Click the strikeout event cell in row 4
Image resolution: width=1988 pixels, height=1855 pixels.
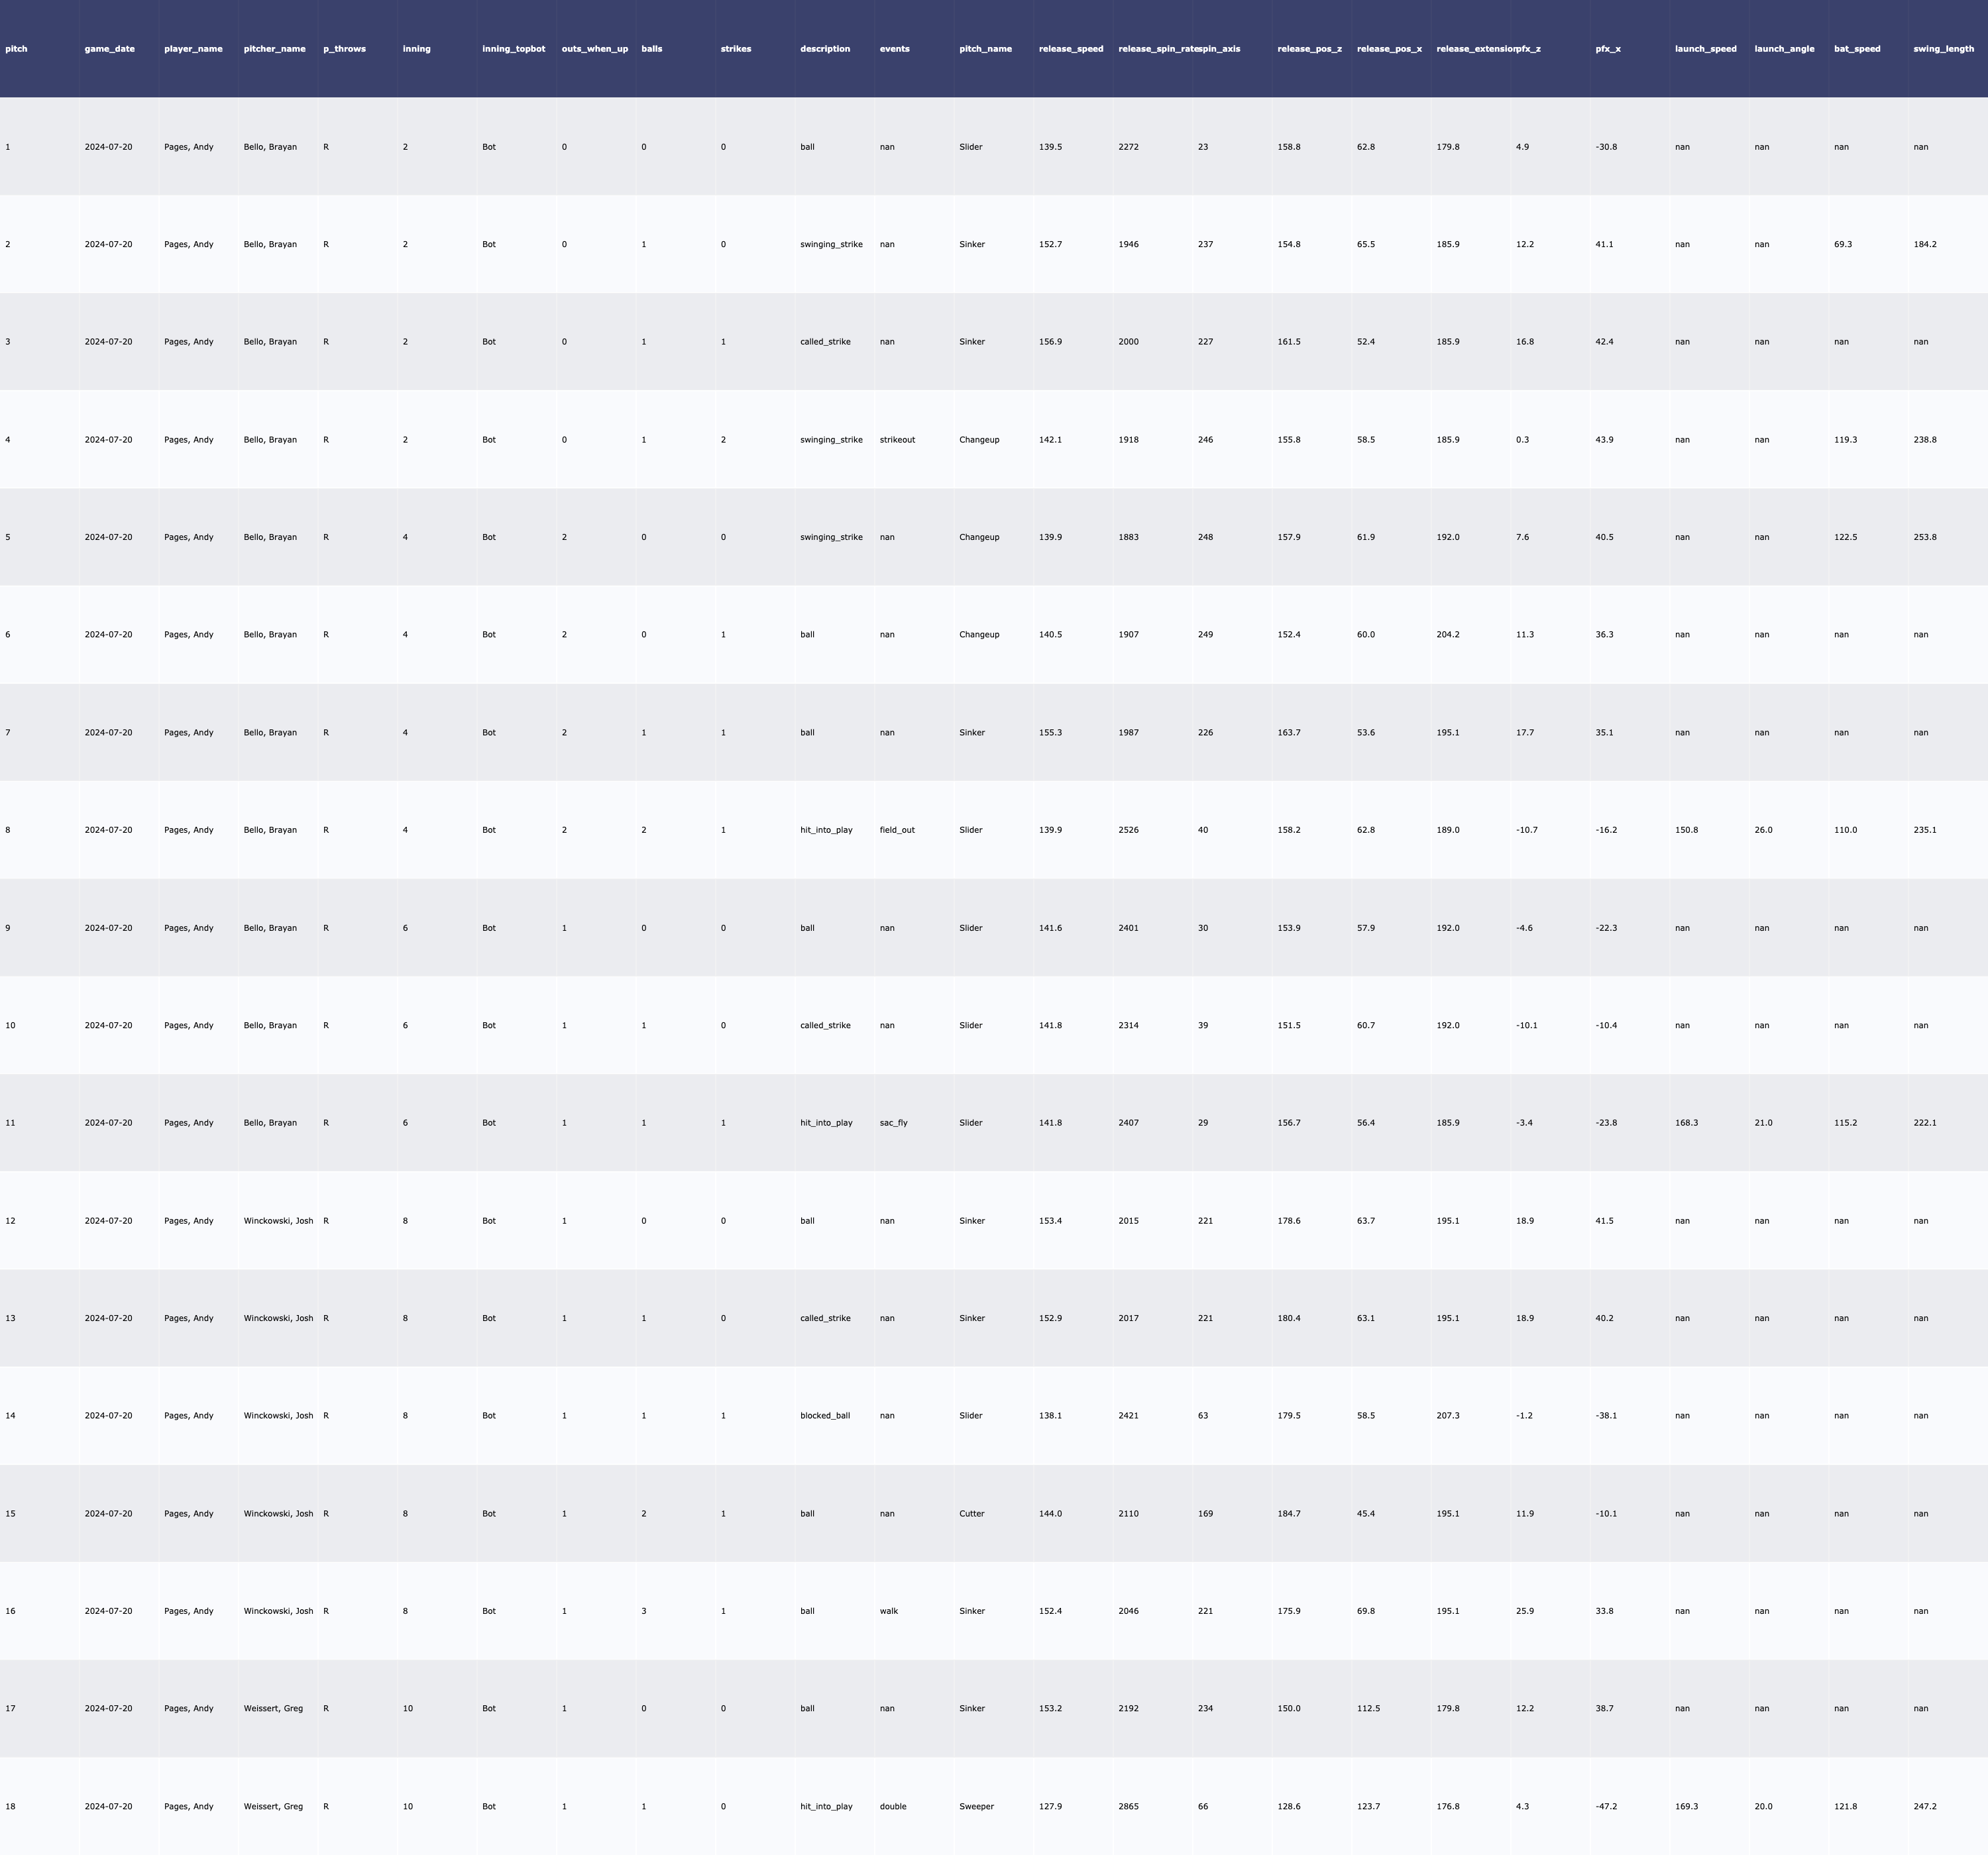[x=897, y=440]
